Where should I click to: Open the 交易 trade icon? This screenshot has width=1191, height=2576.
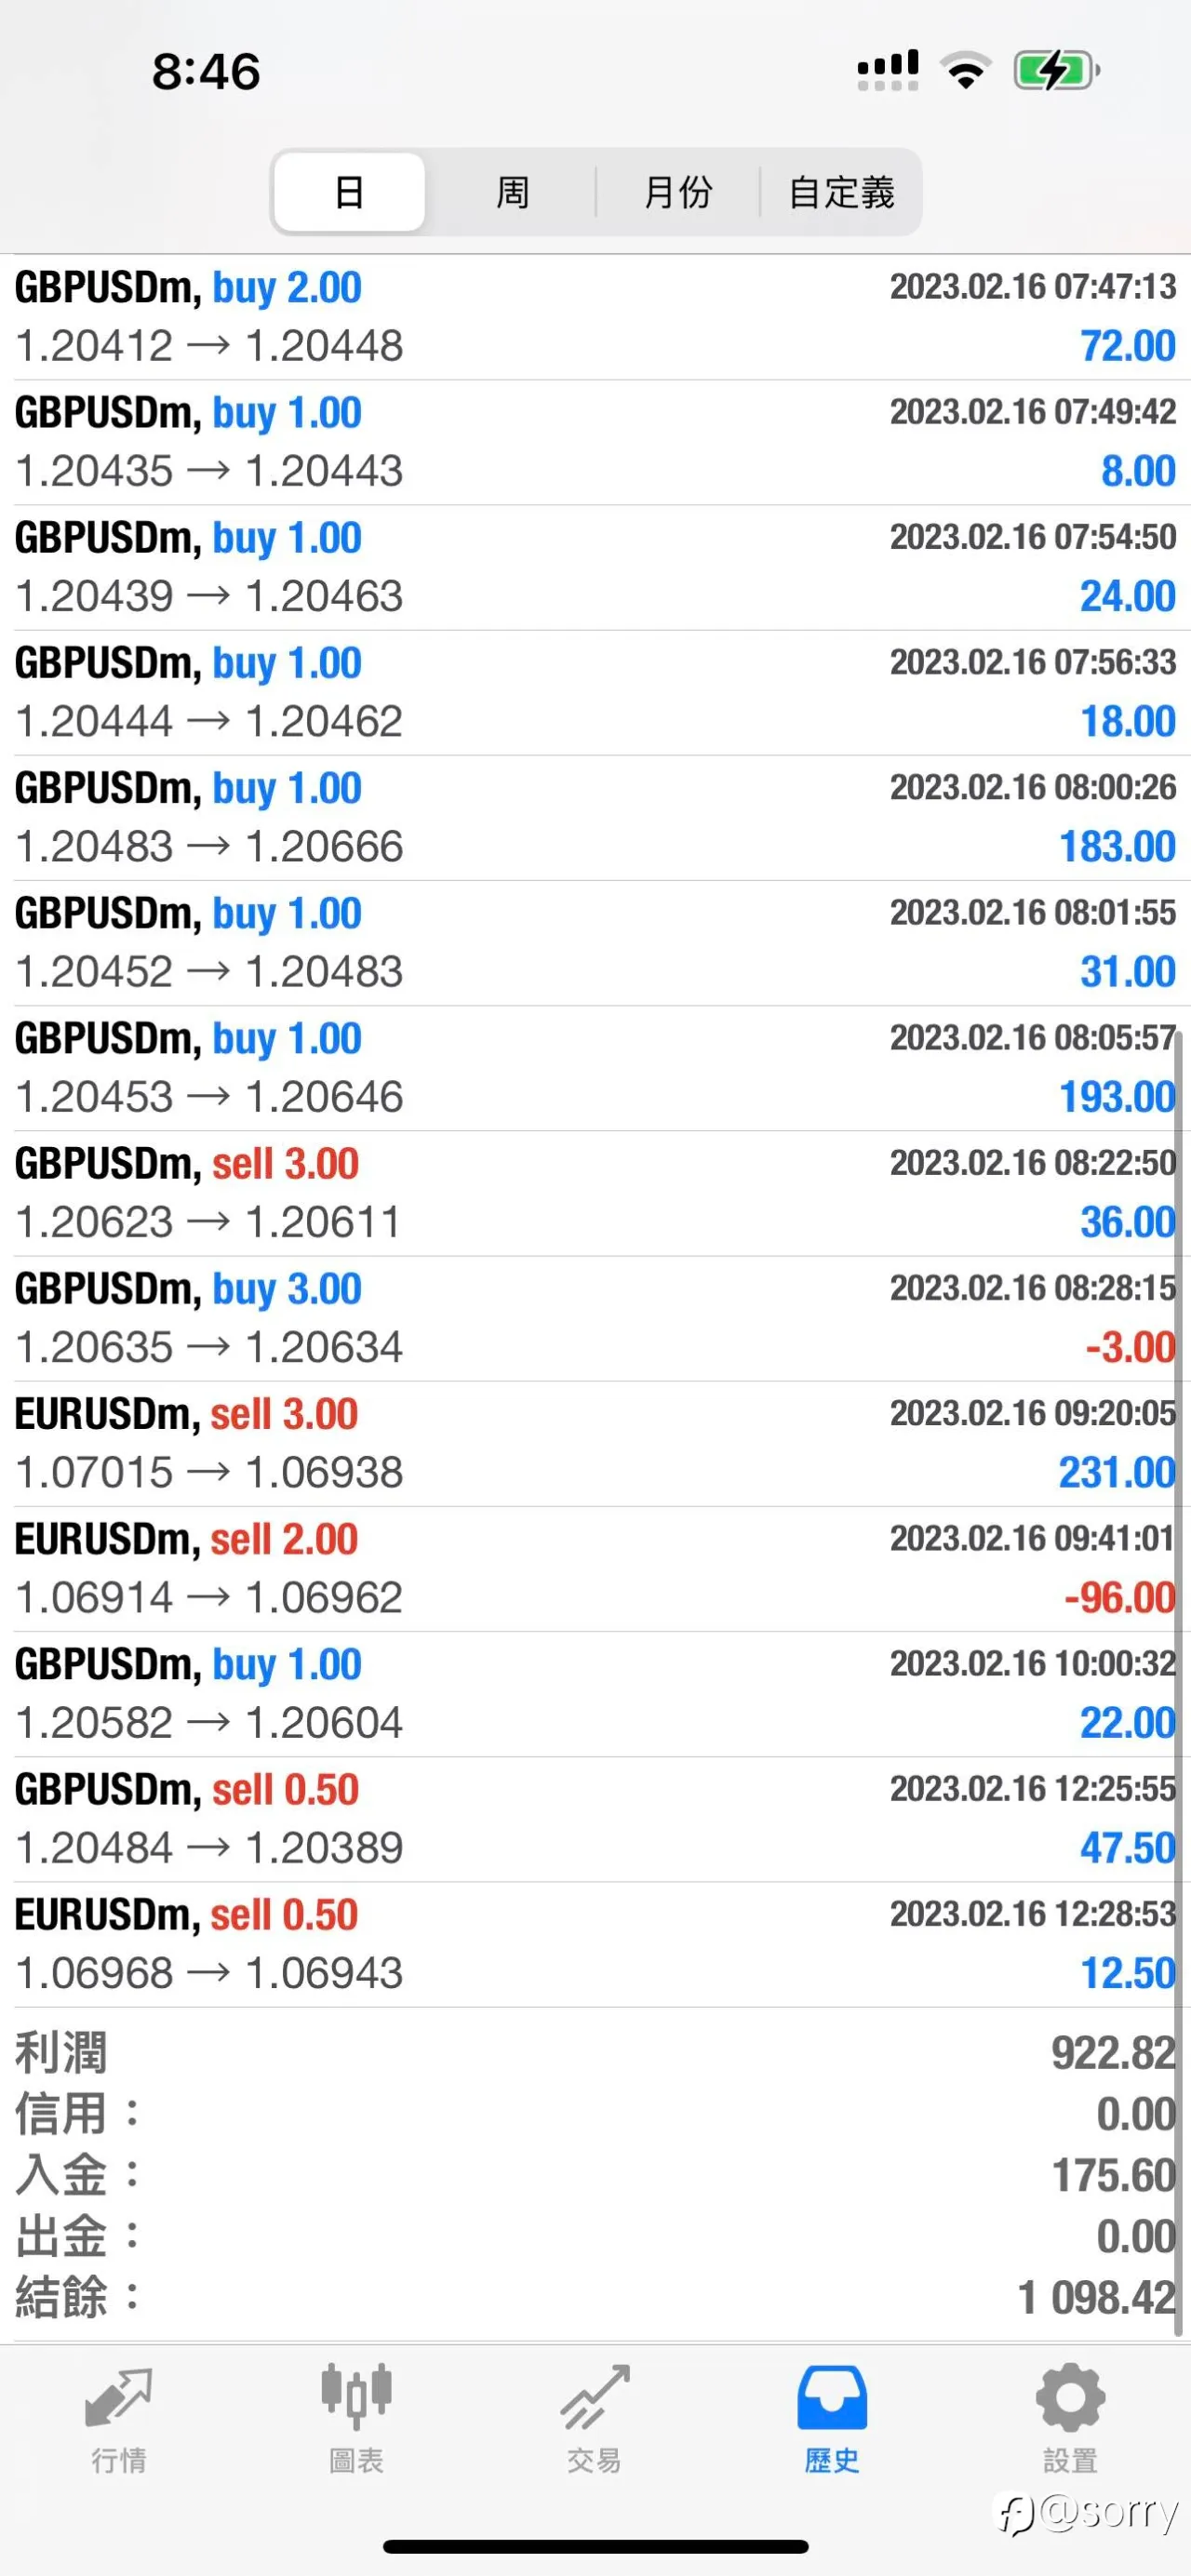[594, 2397]
